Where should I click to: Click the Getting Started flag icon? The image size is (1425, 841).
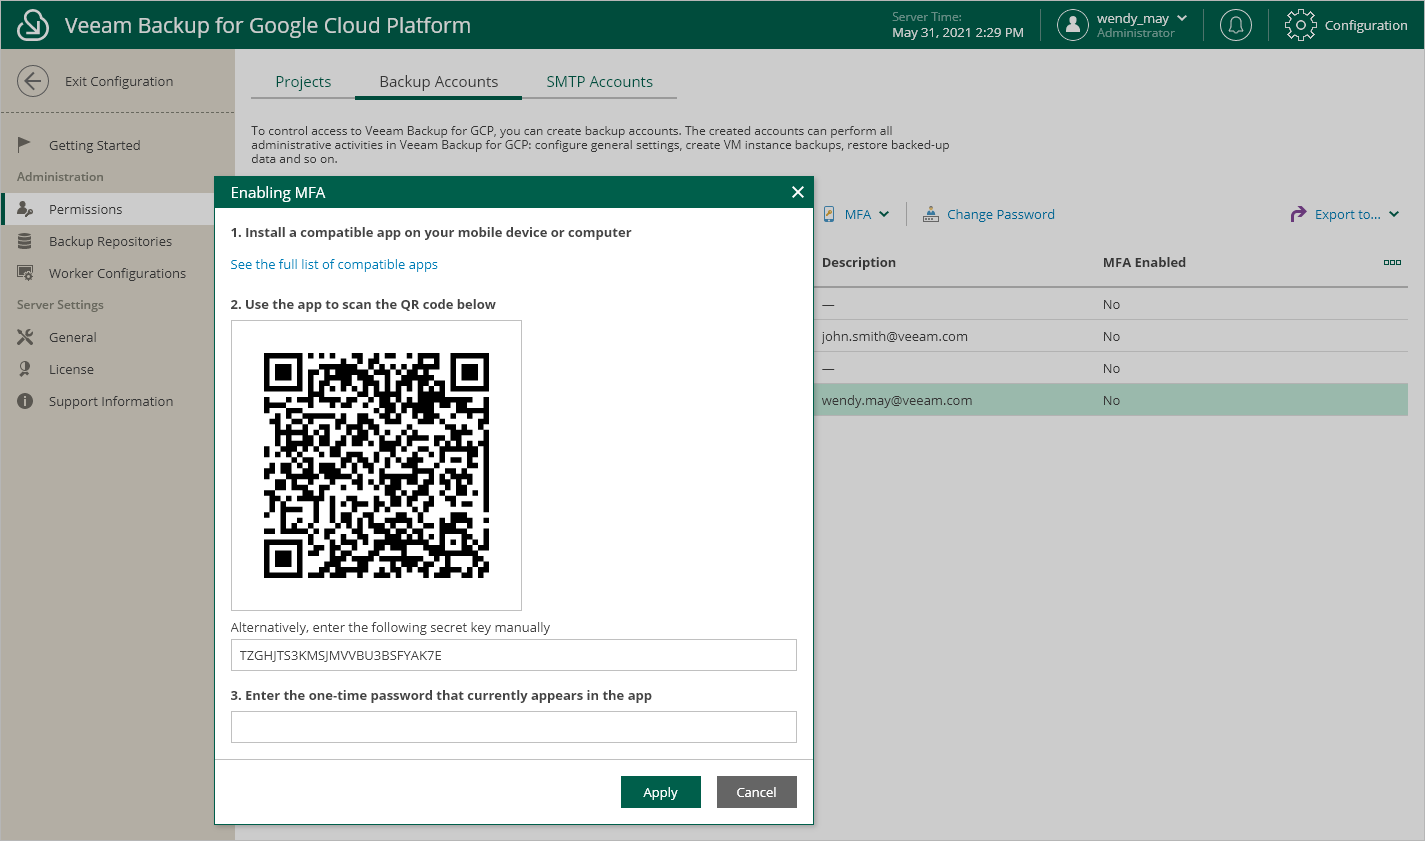tap(25, 145)
